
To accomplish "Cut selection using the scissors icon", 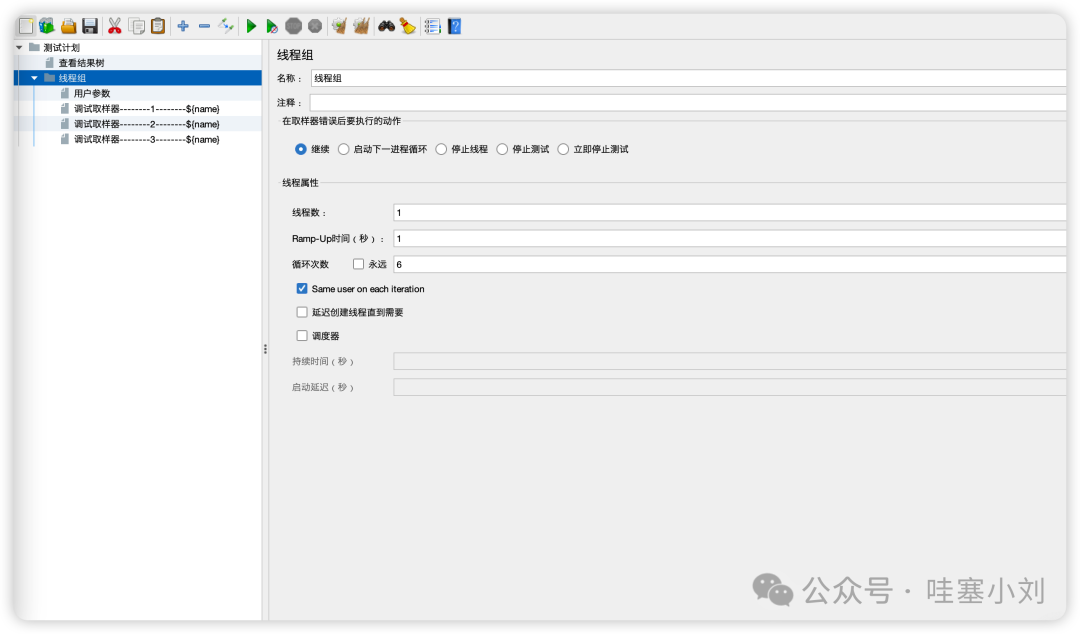I will (x=114, y=26).
